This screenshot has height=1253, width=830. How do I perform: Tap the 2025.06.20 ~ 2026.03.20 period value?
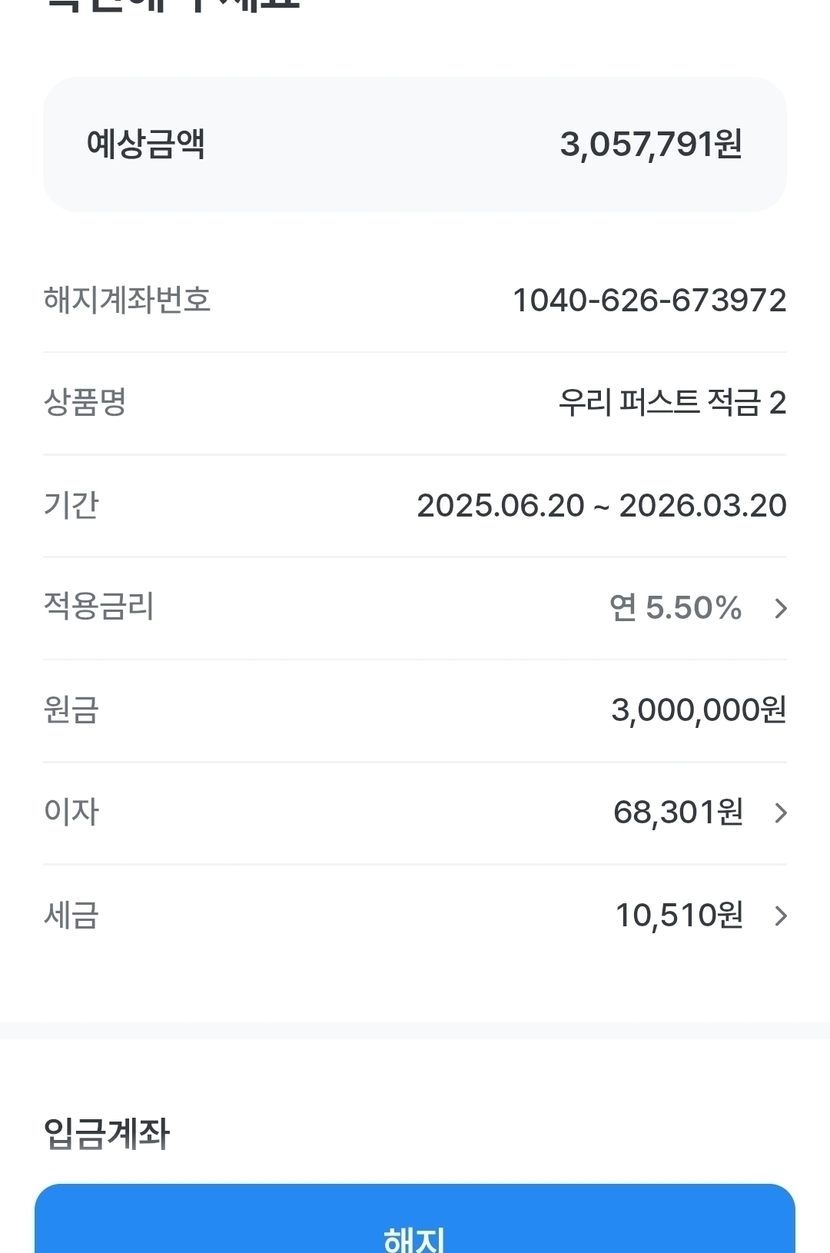click(x=601, y=505)
